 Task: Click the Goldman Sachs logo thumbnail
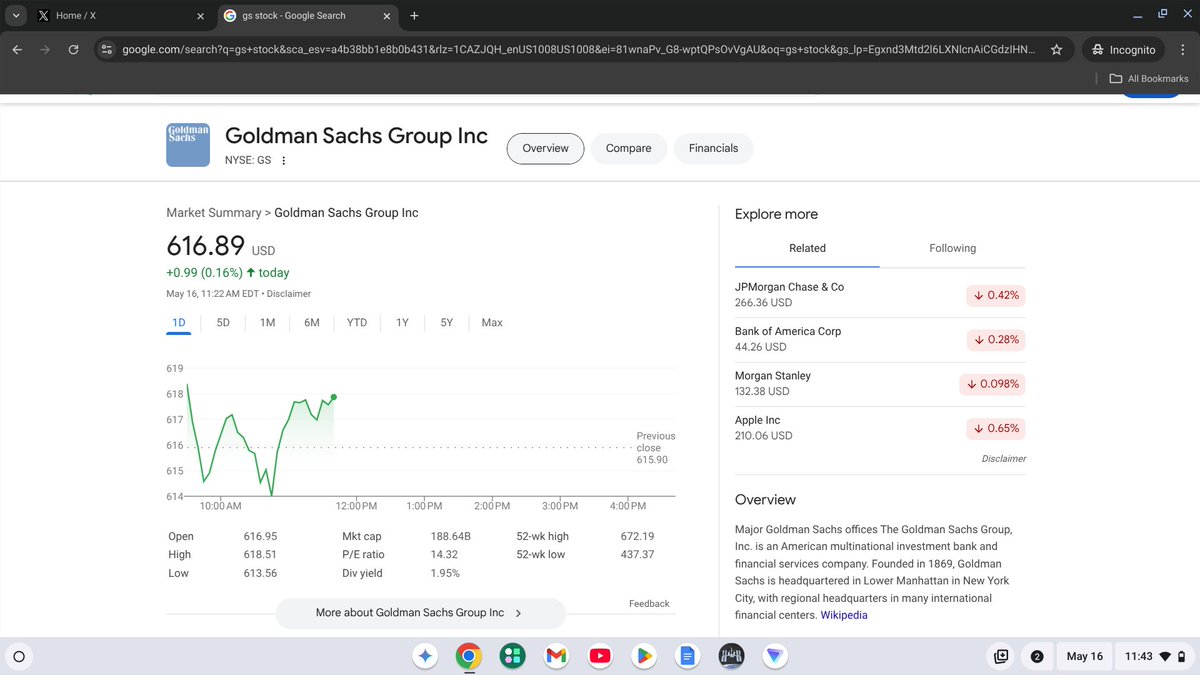click(188, 145)
